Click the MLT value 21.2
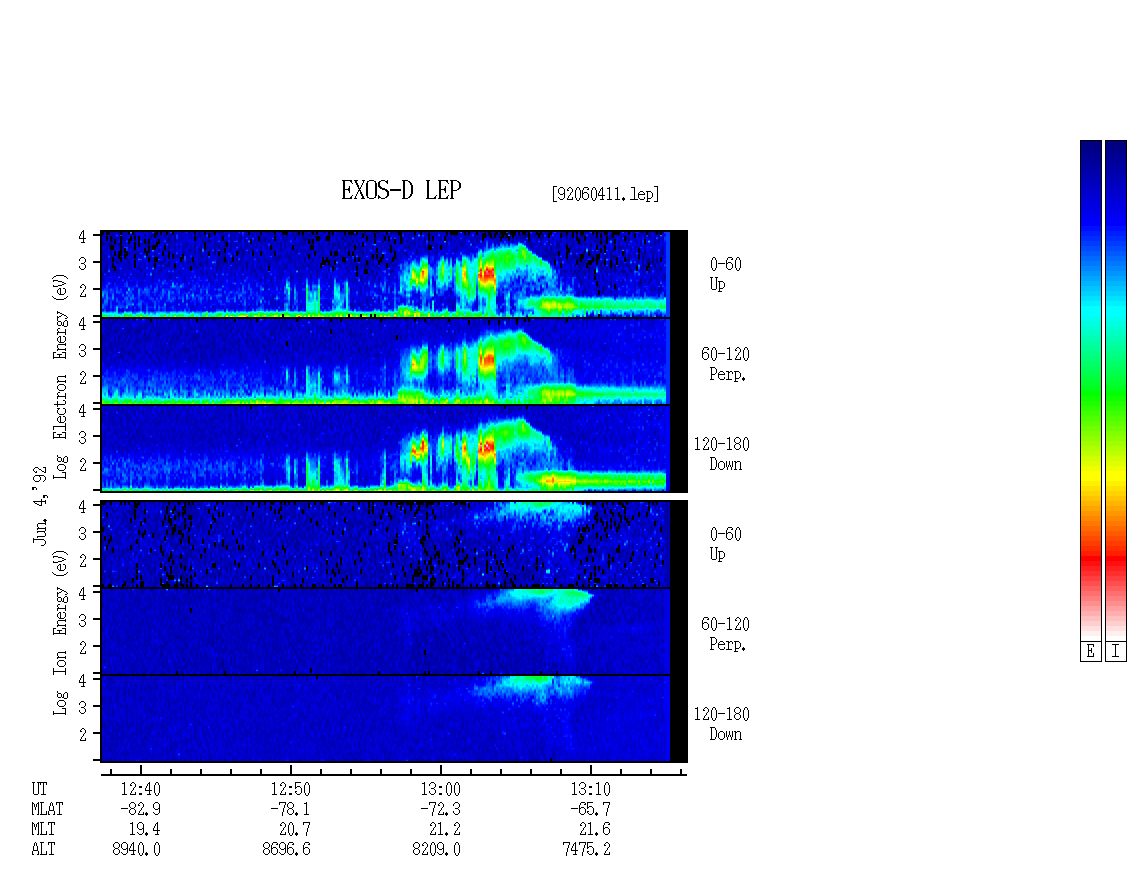The width and height of the screenshot is (1130, 875). (x=445, y=830)
